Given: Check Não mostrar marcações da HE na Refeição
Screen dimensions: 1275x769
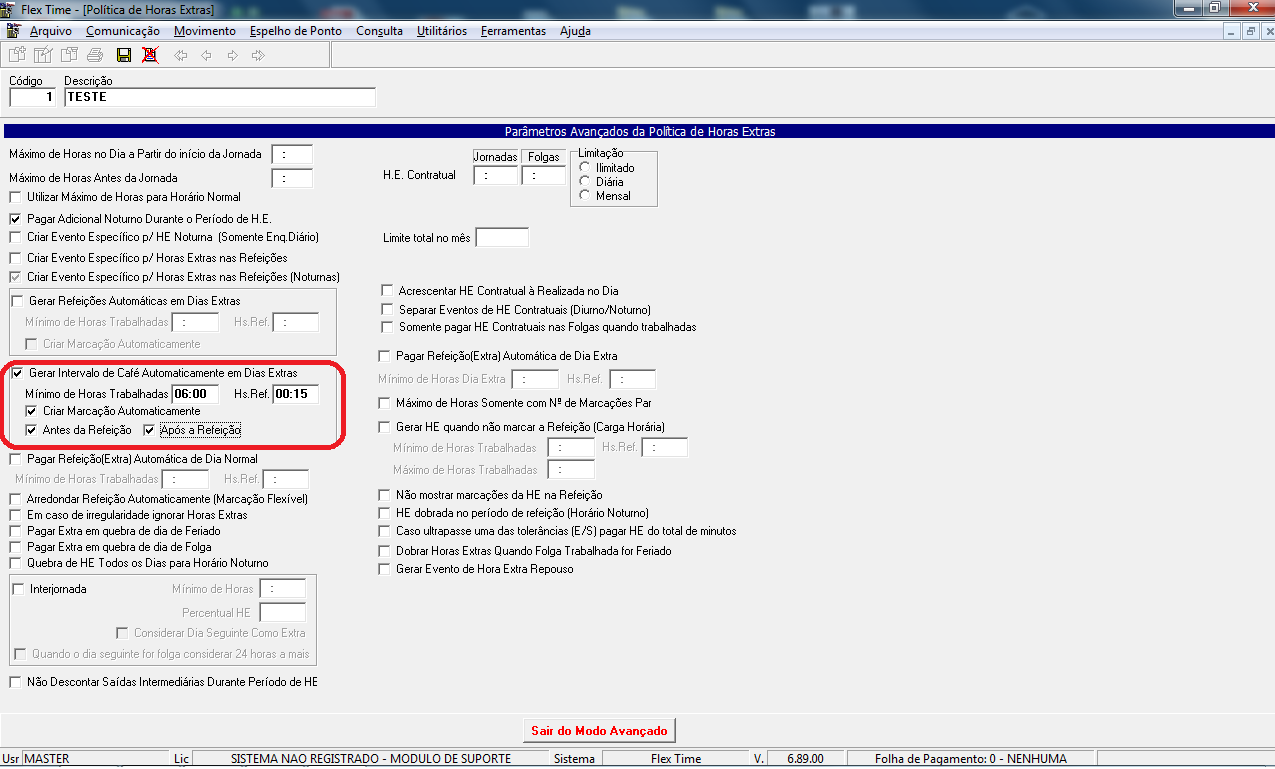Looking at the screenshot, I should [x=385, y=495].
